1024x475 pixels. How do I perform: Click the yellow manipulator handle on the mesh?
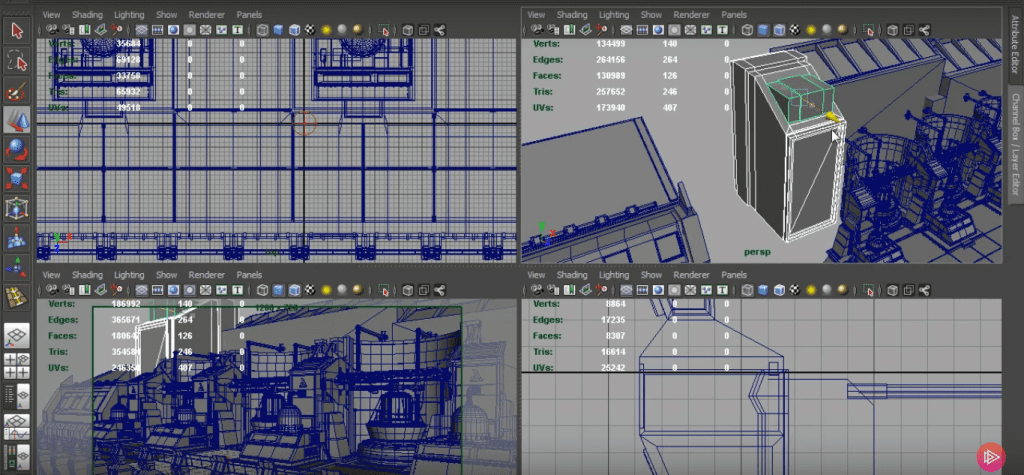pyautogui.click(x=832, y=118)
